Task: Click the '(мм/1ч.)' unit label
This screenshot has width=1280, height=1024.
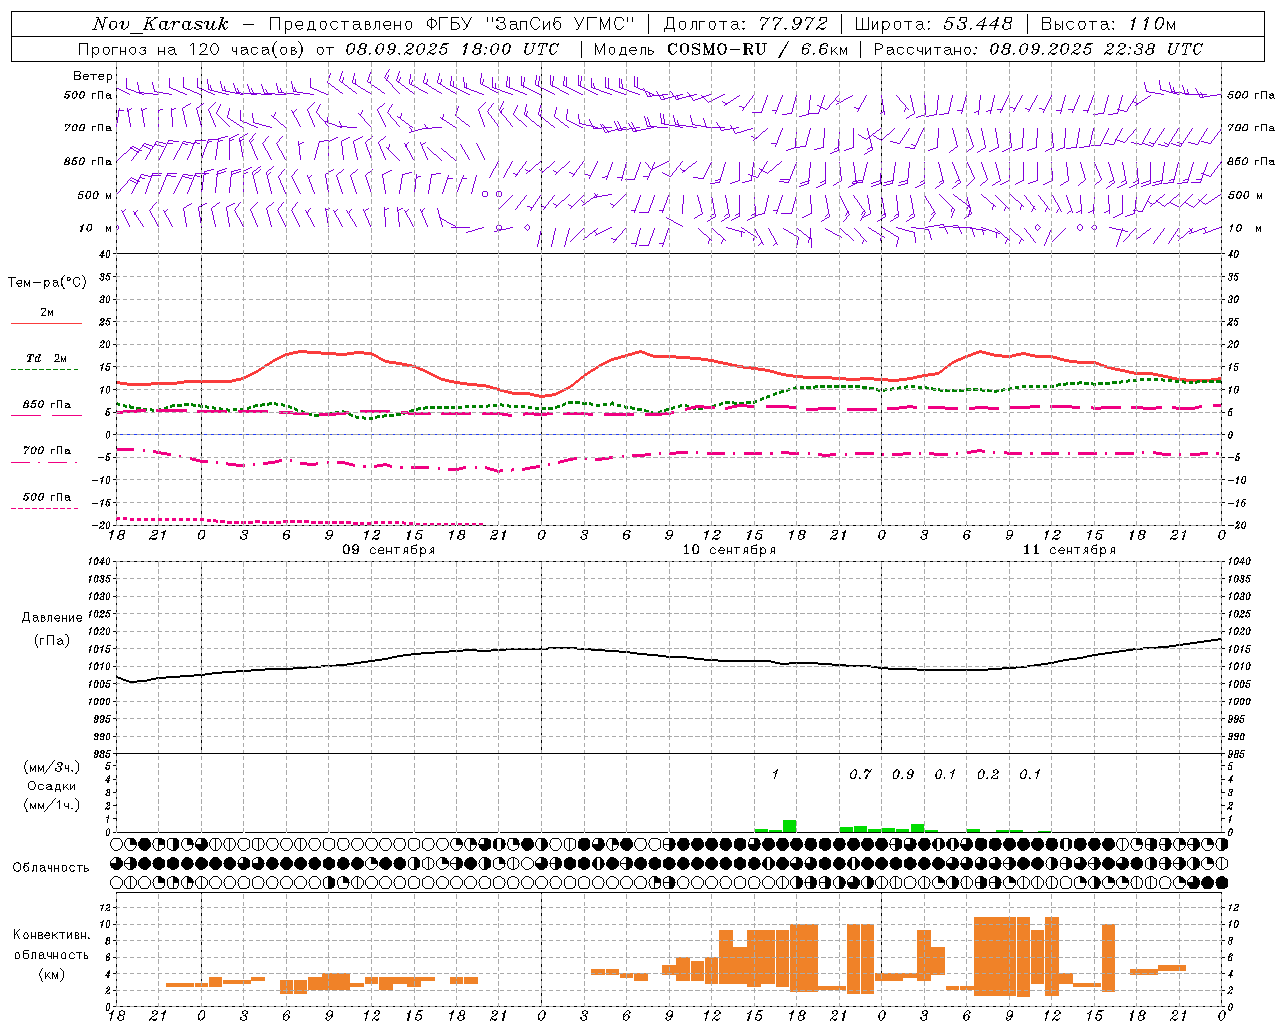Action: [x=52, y=805]
